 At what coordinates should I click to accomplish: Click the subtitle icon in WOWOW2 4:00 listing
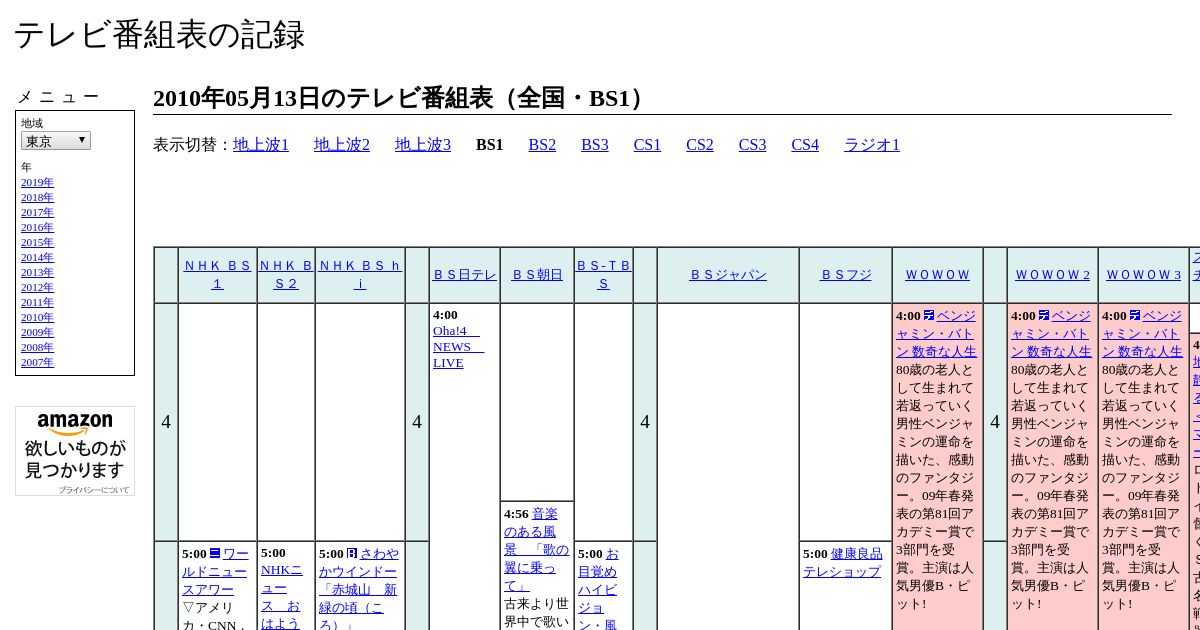click(1044, 316)
